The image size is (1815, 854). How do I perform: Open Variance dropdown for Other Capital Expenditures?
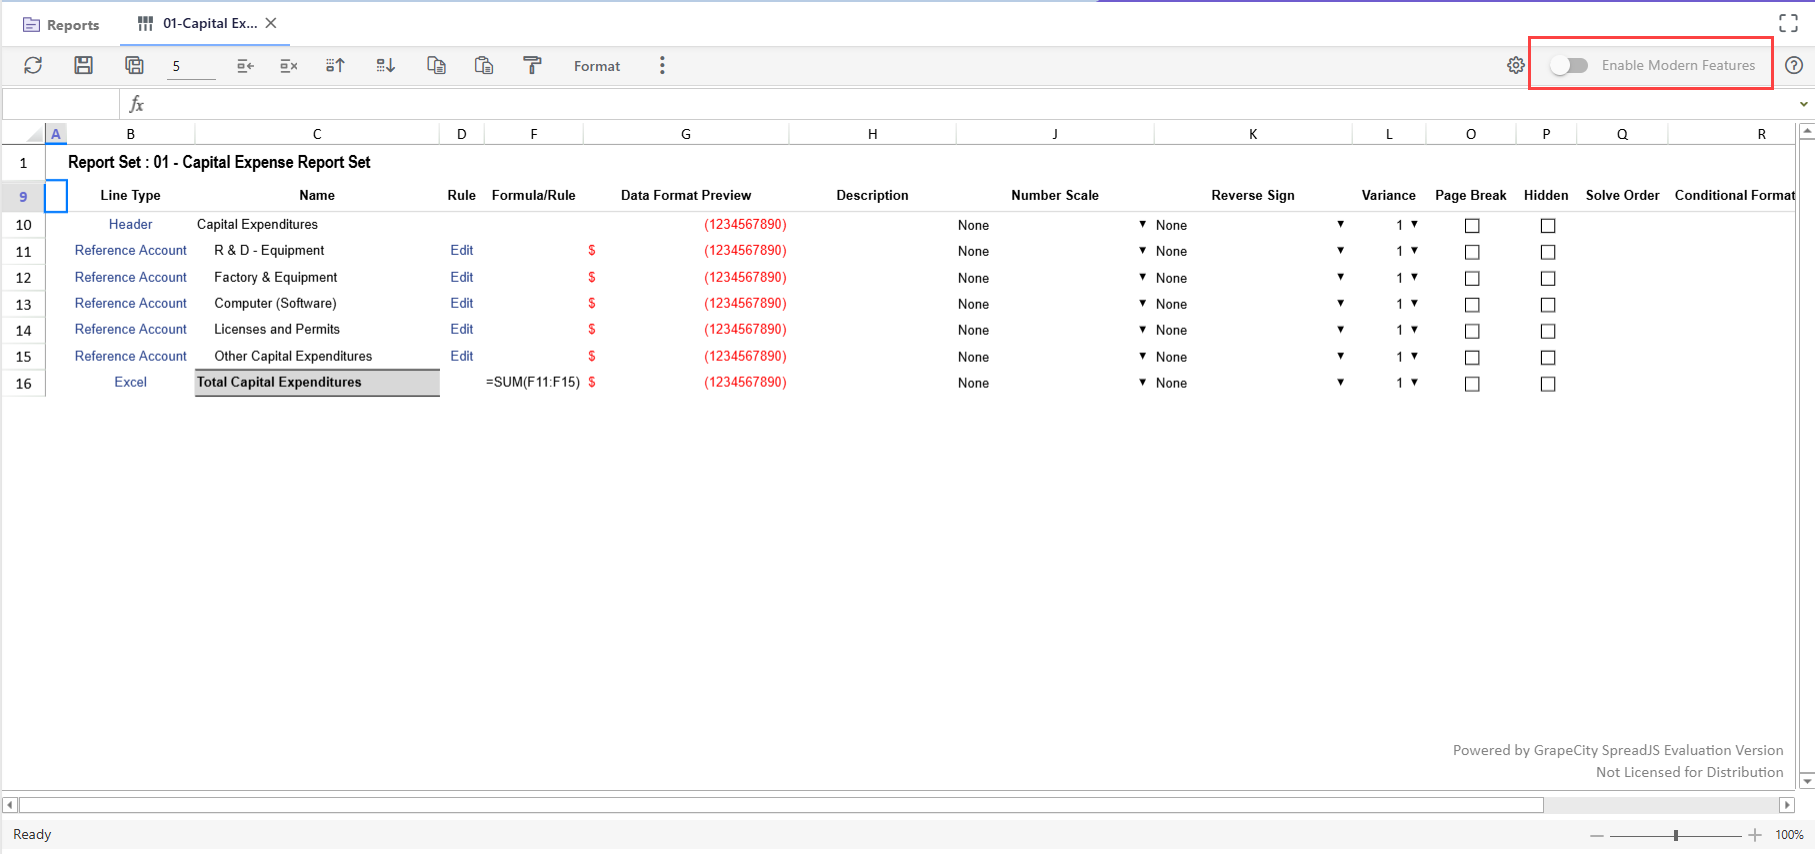coord(1414,356)
